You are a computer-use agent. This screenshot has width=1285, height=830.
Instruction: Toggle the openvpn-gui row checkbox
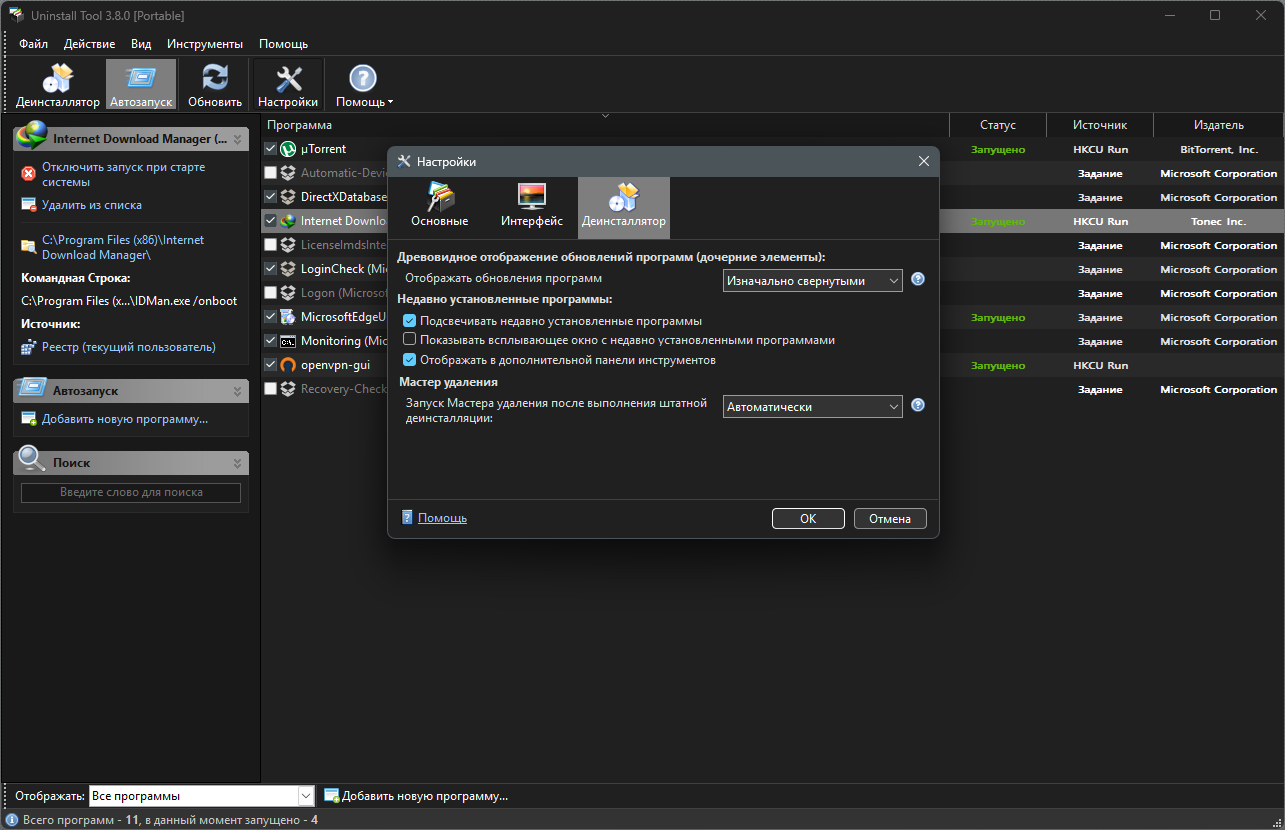pos(270,365)
